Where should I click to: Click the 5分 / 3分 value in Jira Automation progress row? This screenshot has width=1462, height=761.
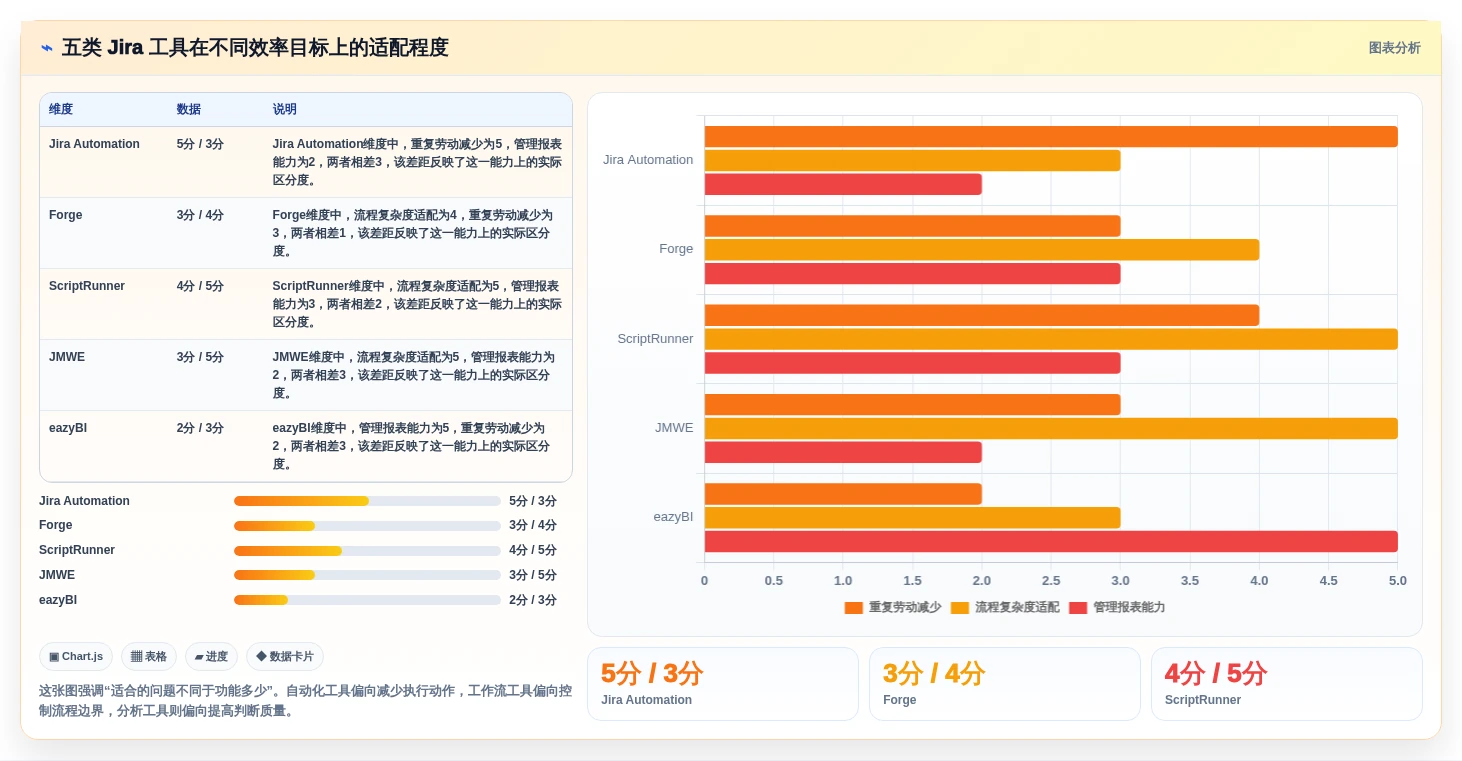click(x=533, y=501)
